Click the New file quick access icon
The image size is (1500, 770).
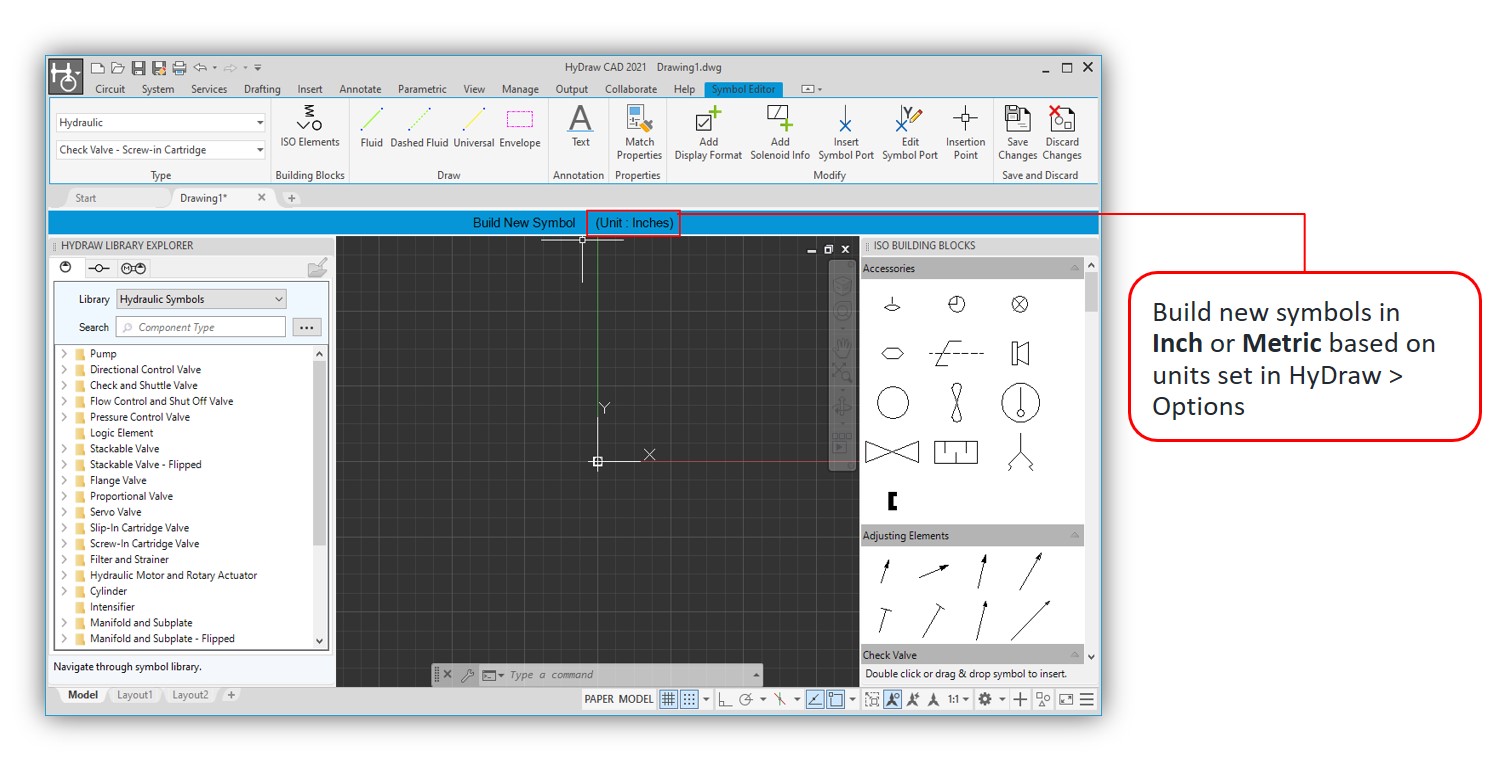pos(98,68)
